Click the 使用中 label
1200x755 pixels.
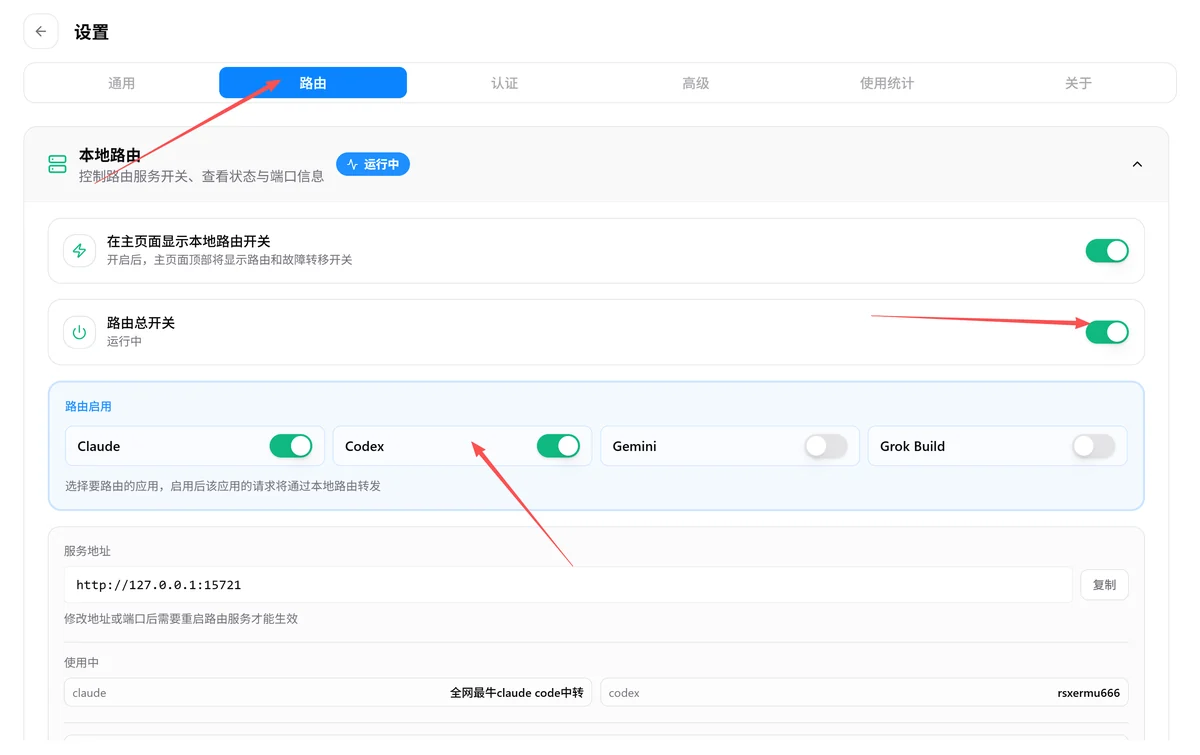coord(82,663)
